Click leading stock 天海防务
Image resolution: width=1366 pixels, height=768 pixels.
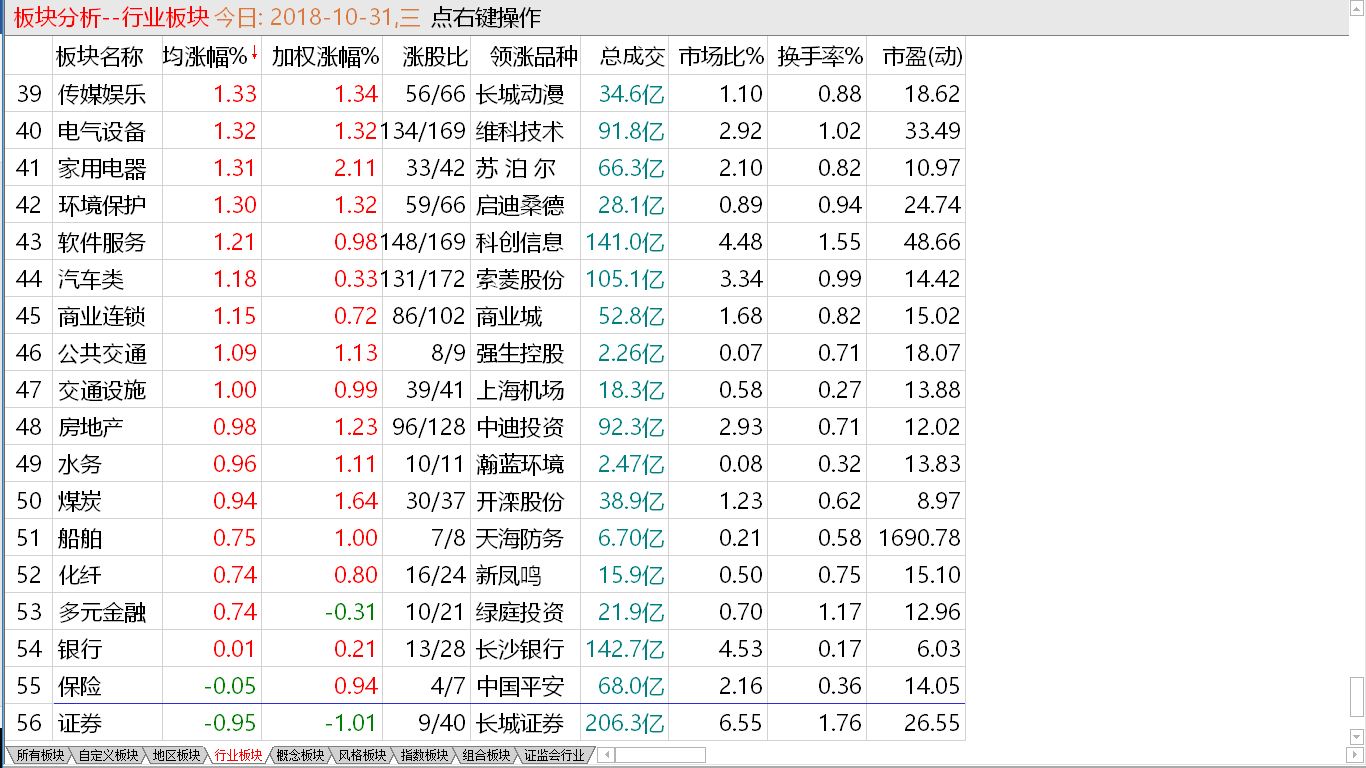pyautogui.click(x=520, y=538)
